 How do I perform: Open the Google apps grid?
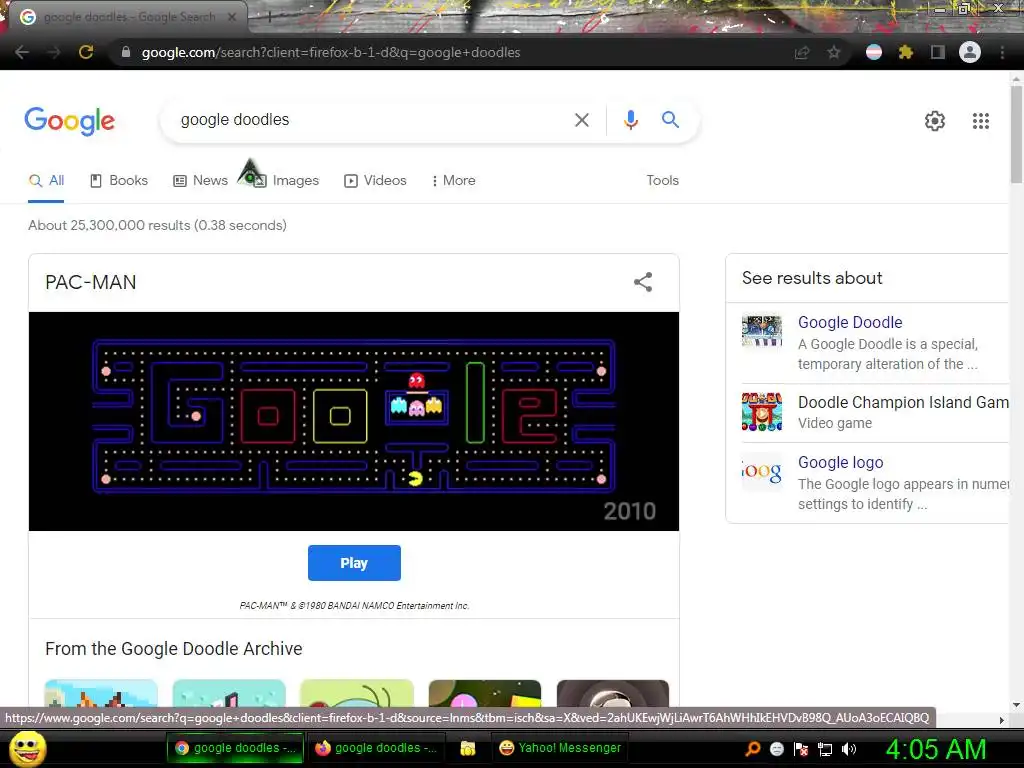(981, 121)
